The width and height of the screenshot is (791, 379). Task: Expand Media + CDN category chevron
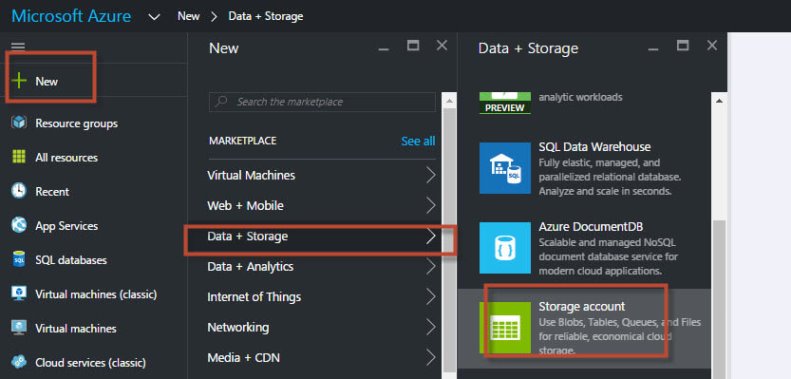coord(430,357)
